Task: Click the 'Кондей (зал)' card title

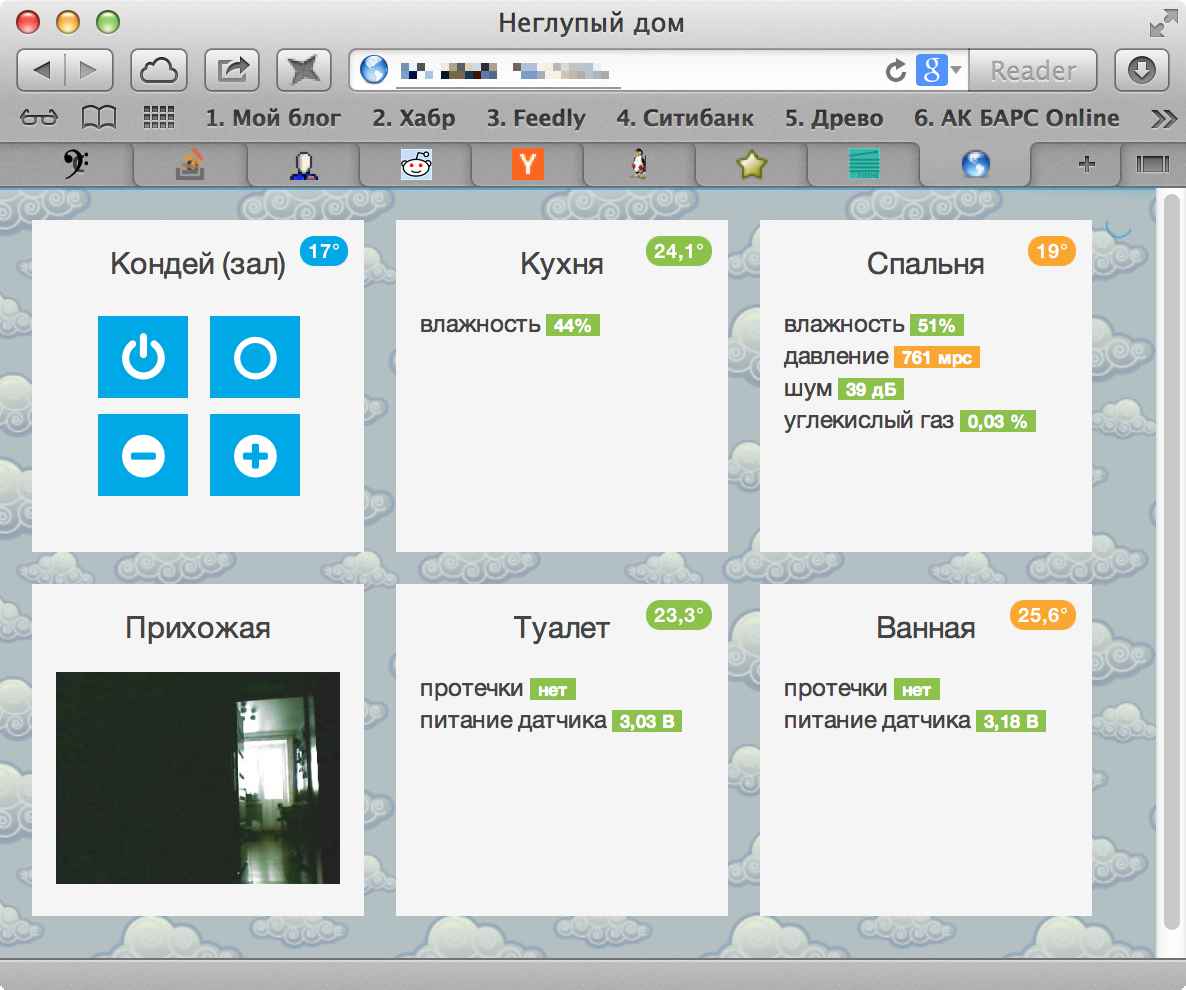Action: 197,264
